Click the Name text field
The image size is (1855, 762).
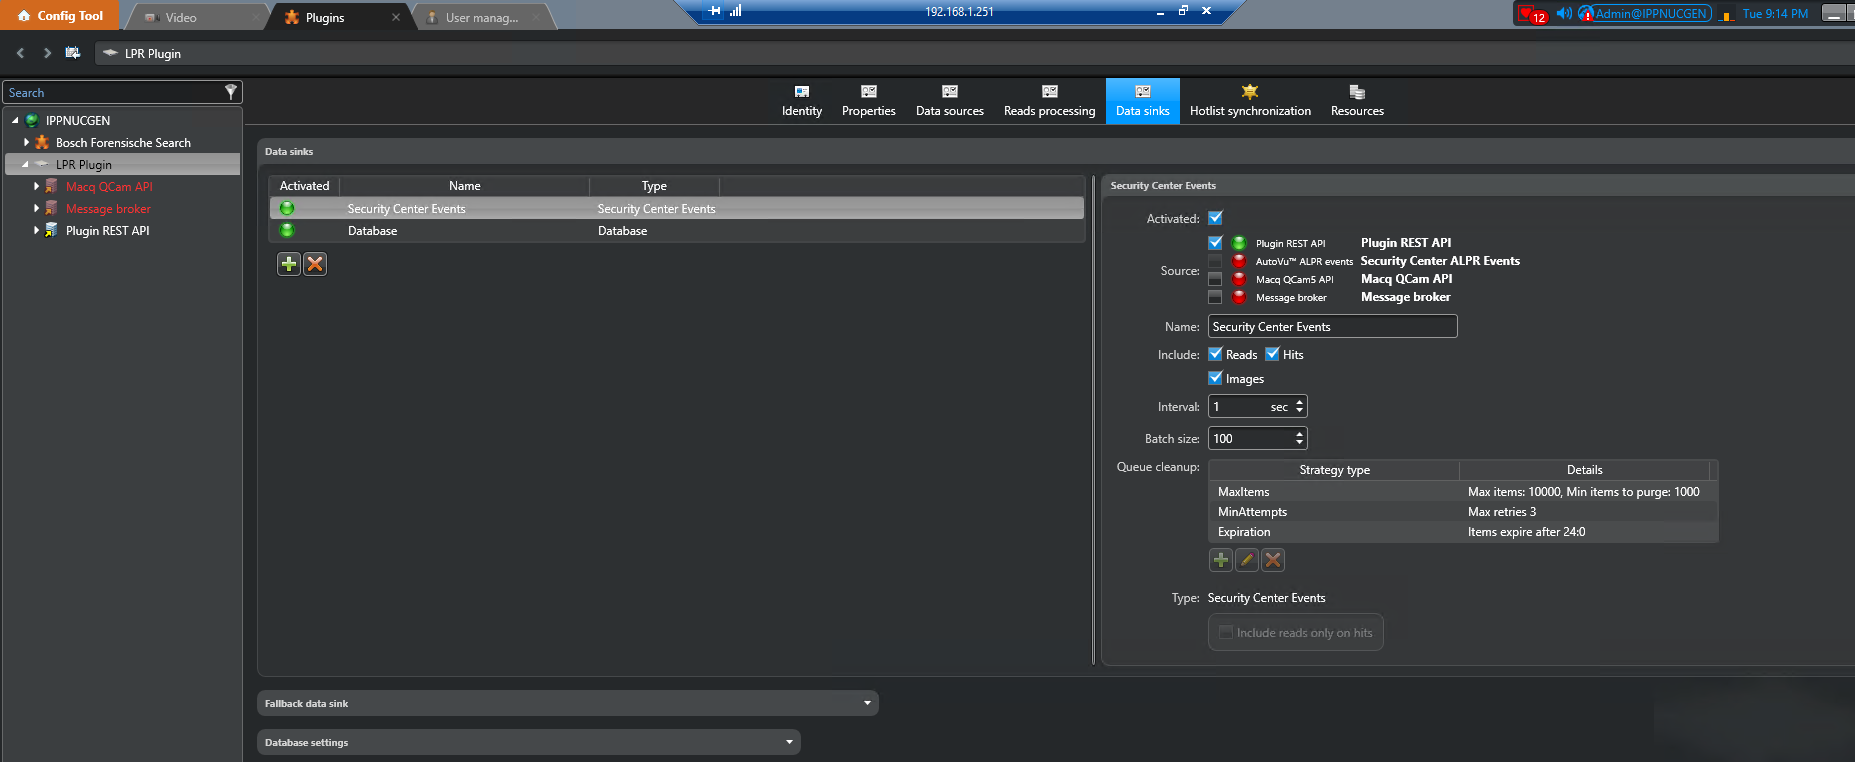(x=1332, y=327)
